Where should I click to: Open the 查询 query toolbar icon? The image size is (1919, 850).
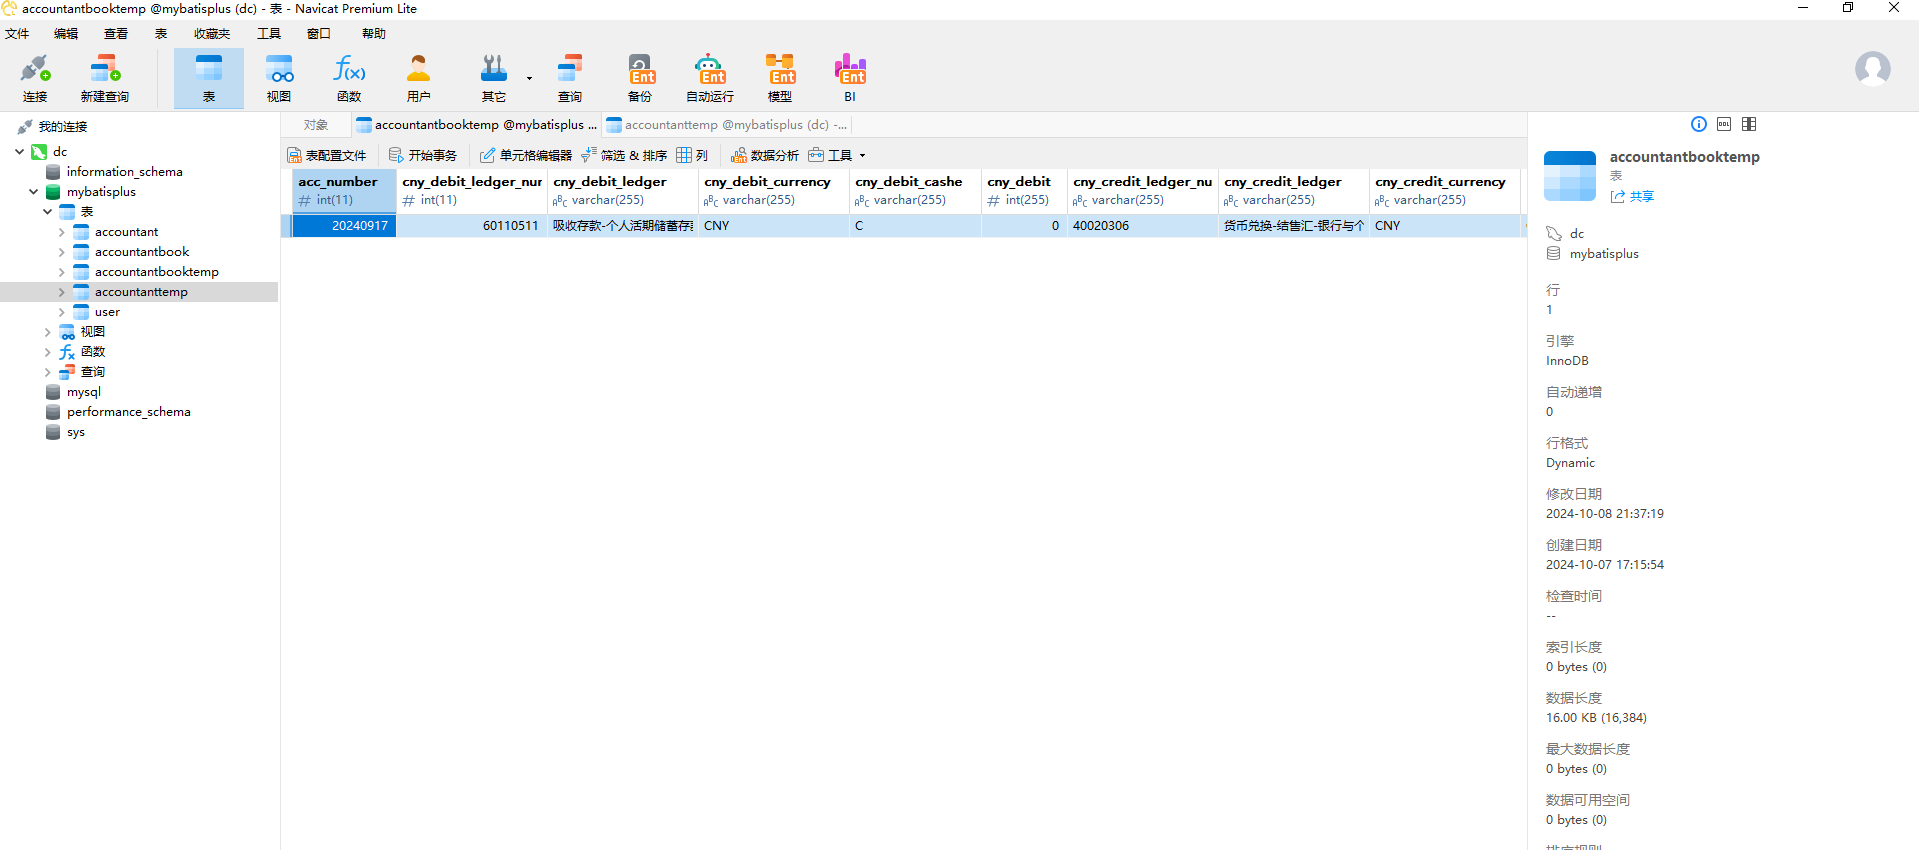pyautogui.click(x=570, y=78)
